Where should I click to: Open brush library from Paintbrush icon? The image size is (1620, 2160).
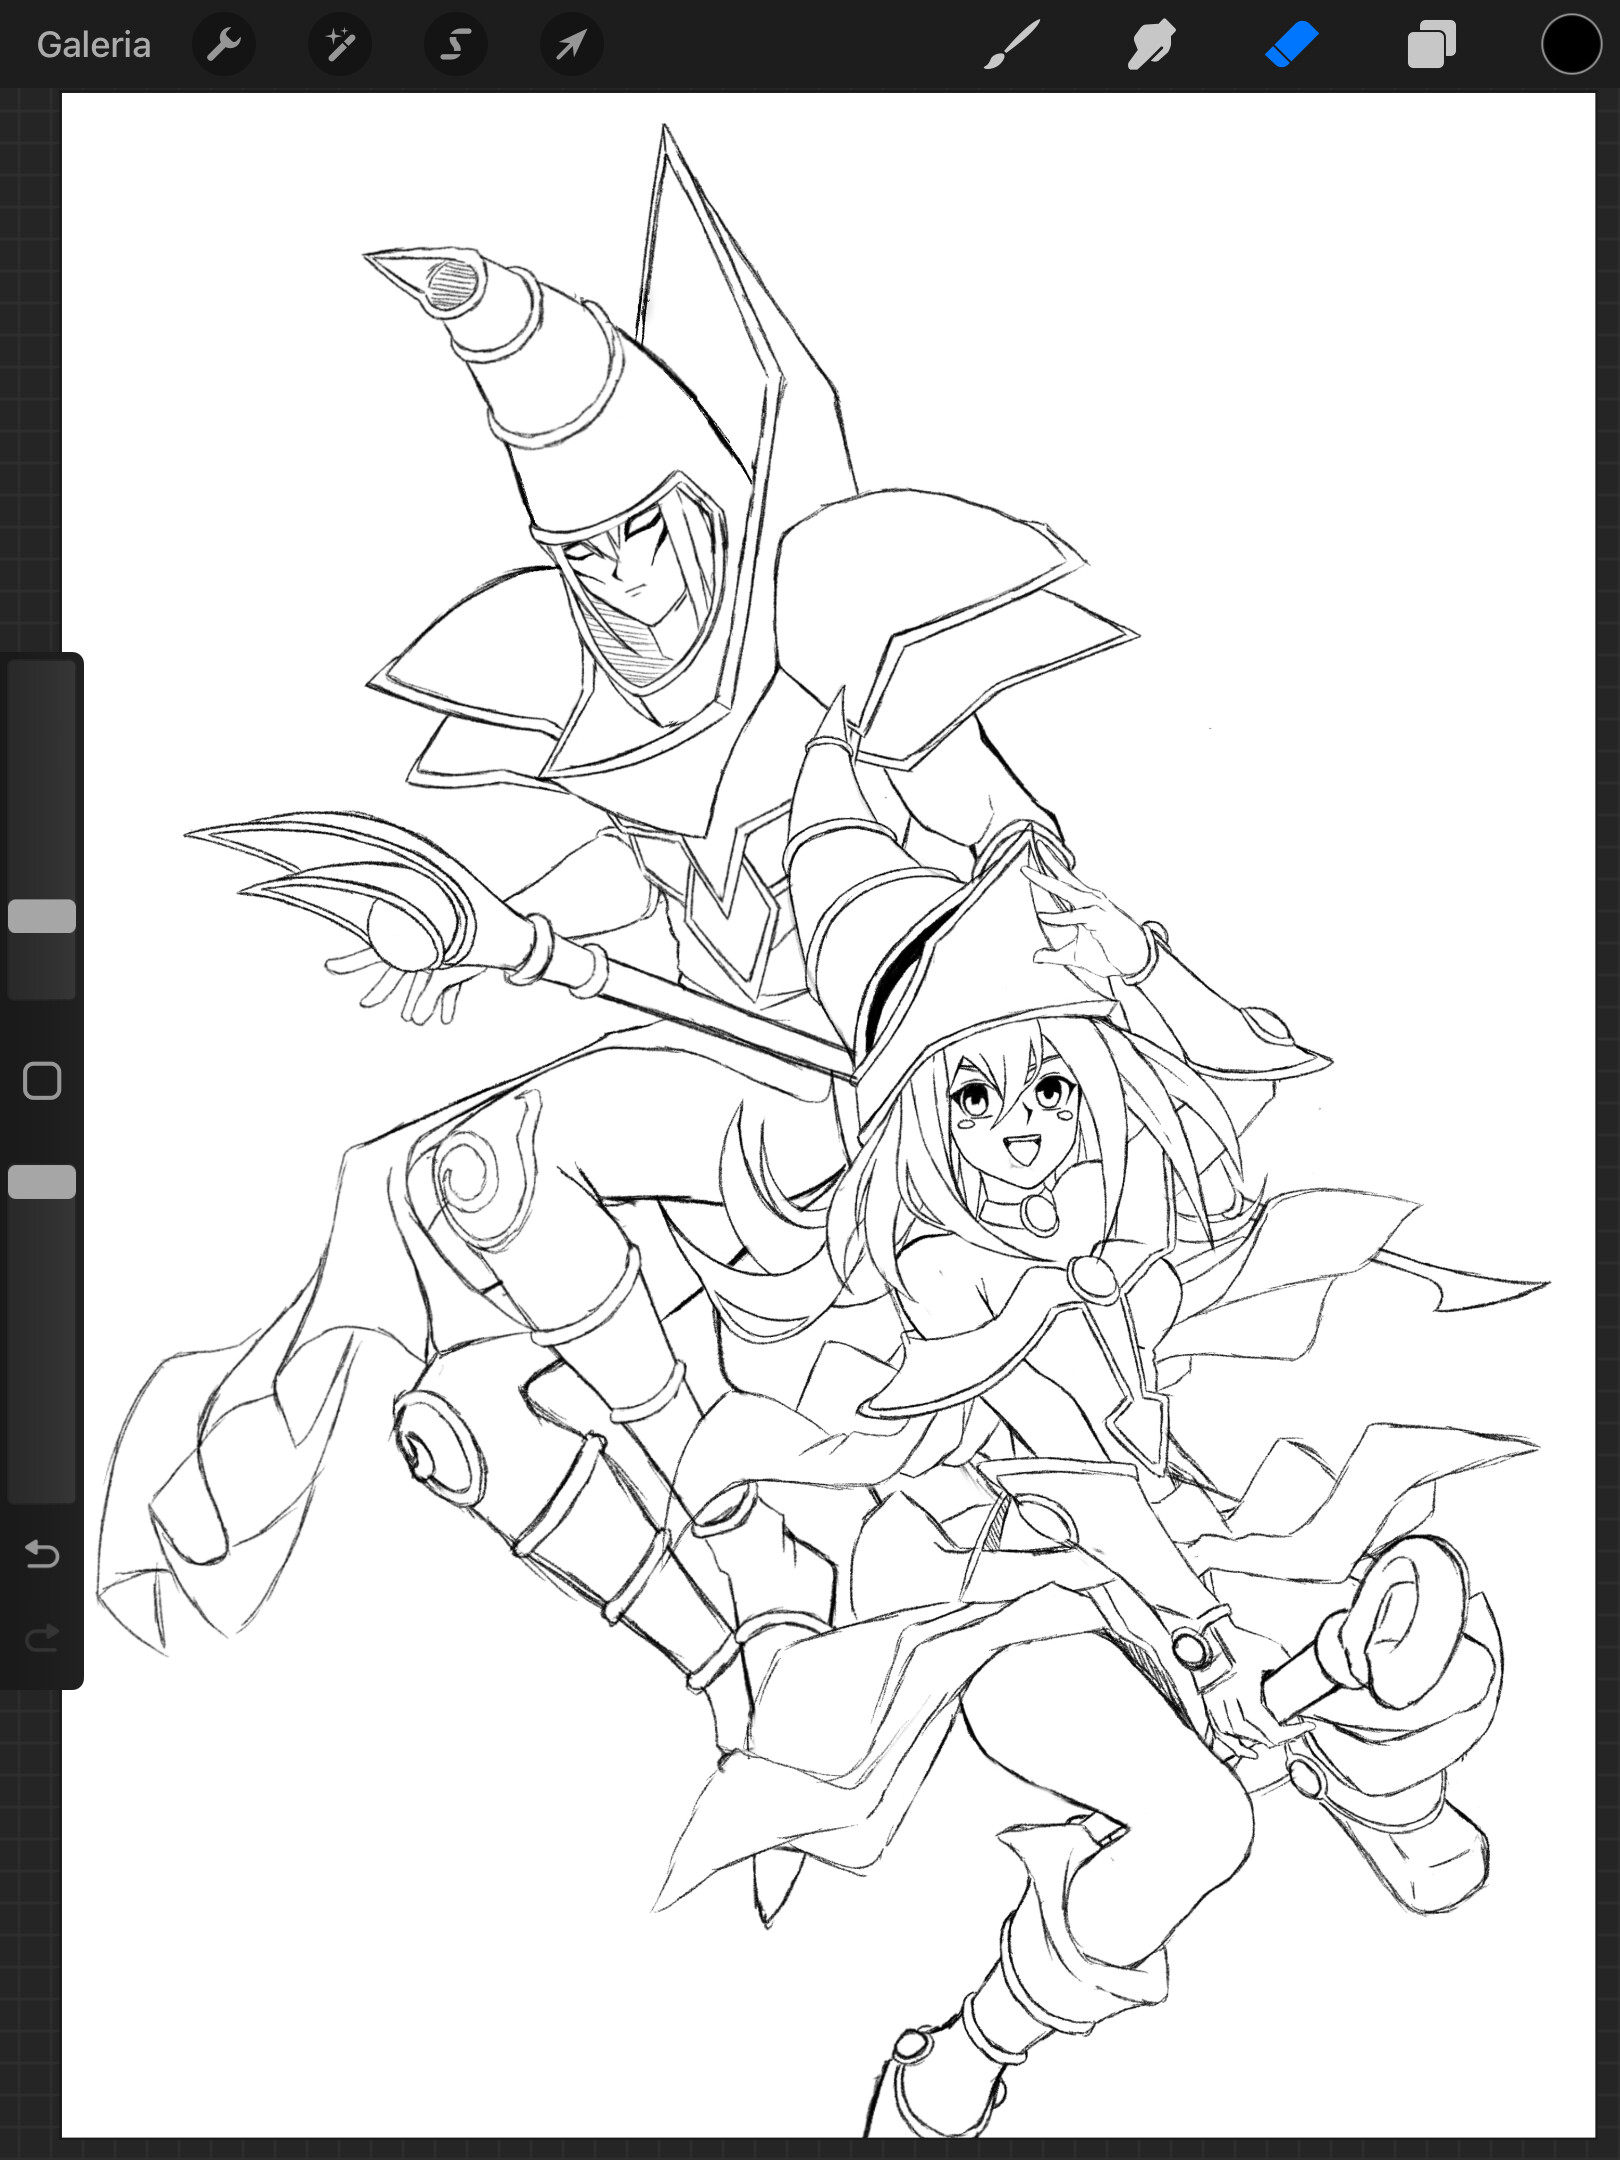point(1012,44)
